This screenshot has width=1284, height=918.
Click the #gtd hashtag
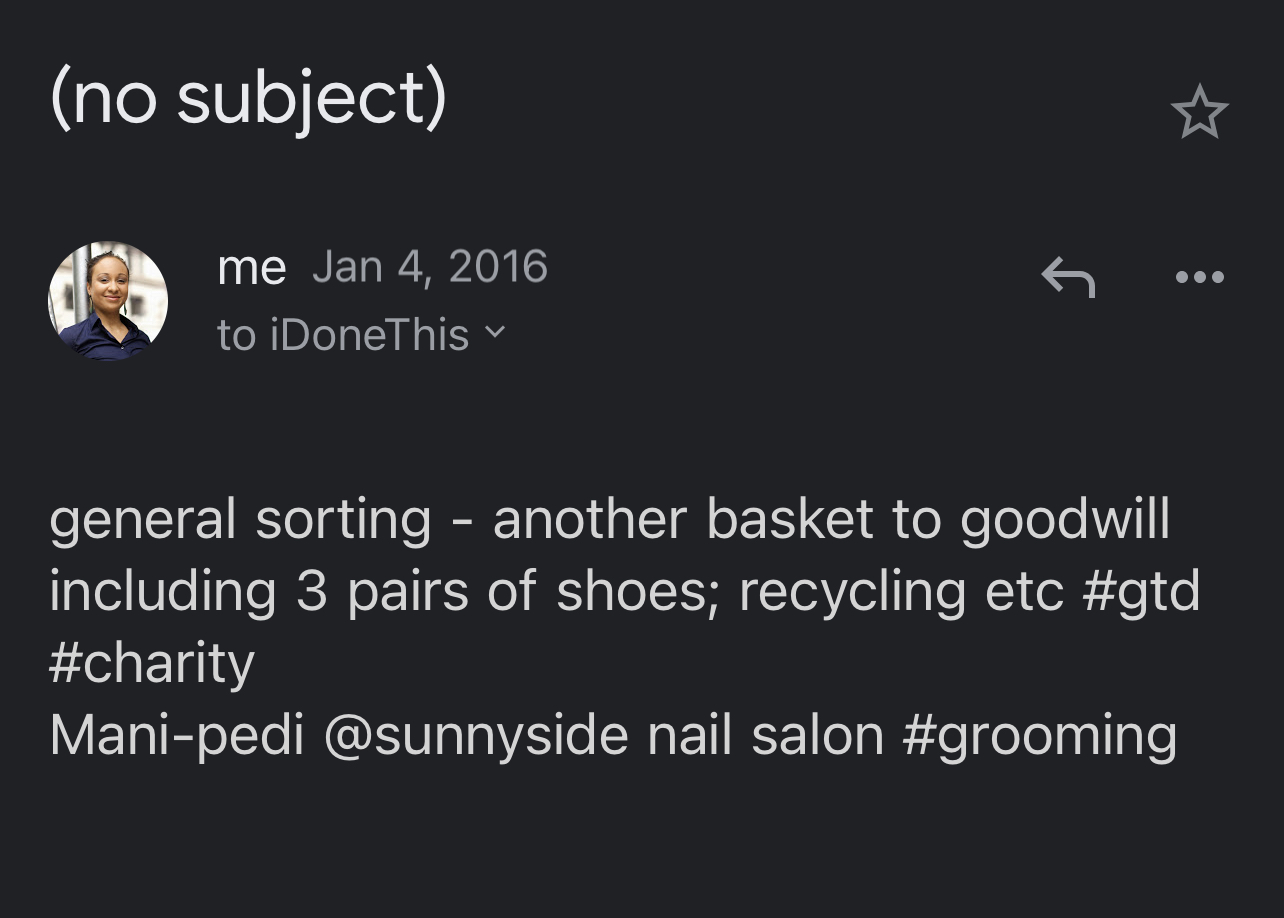pos(1140,592)
